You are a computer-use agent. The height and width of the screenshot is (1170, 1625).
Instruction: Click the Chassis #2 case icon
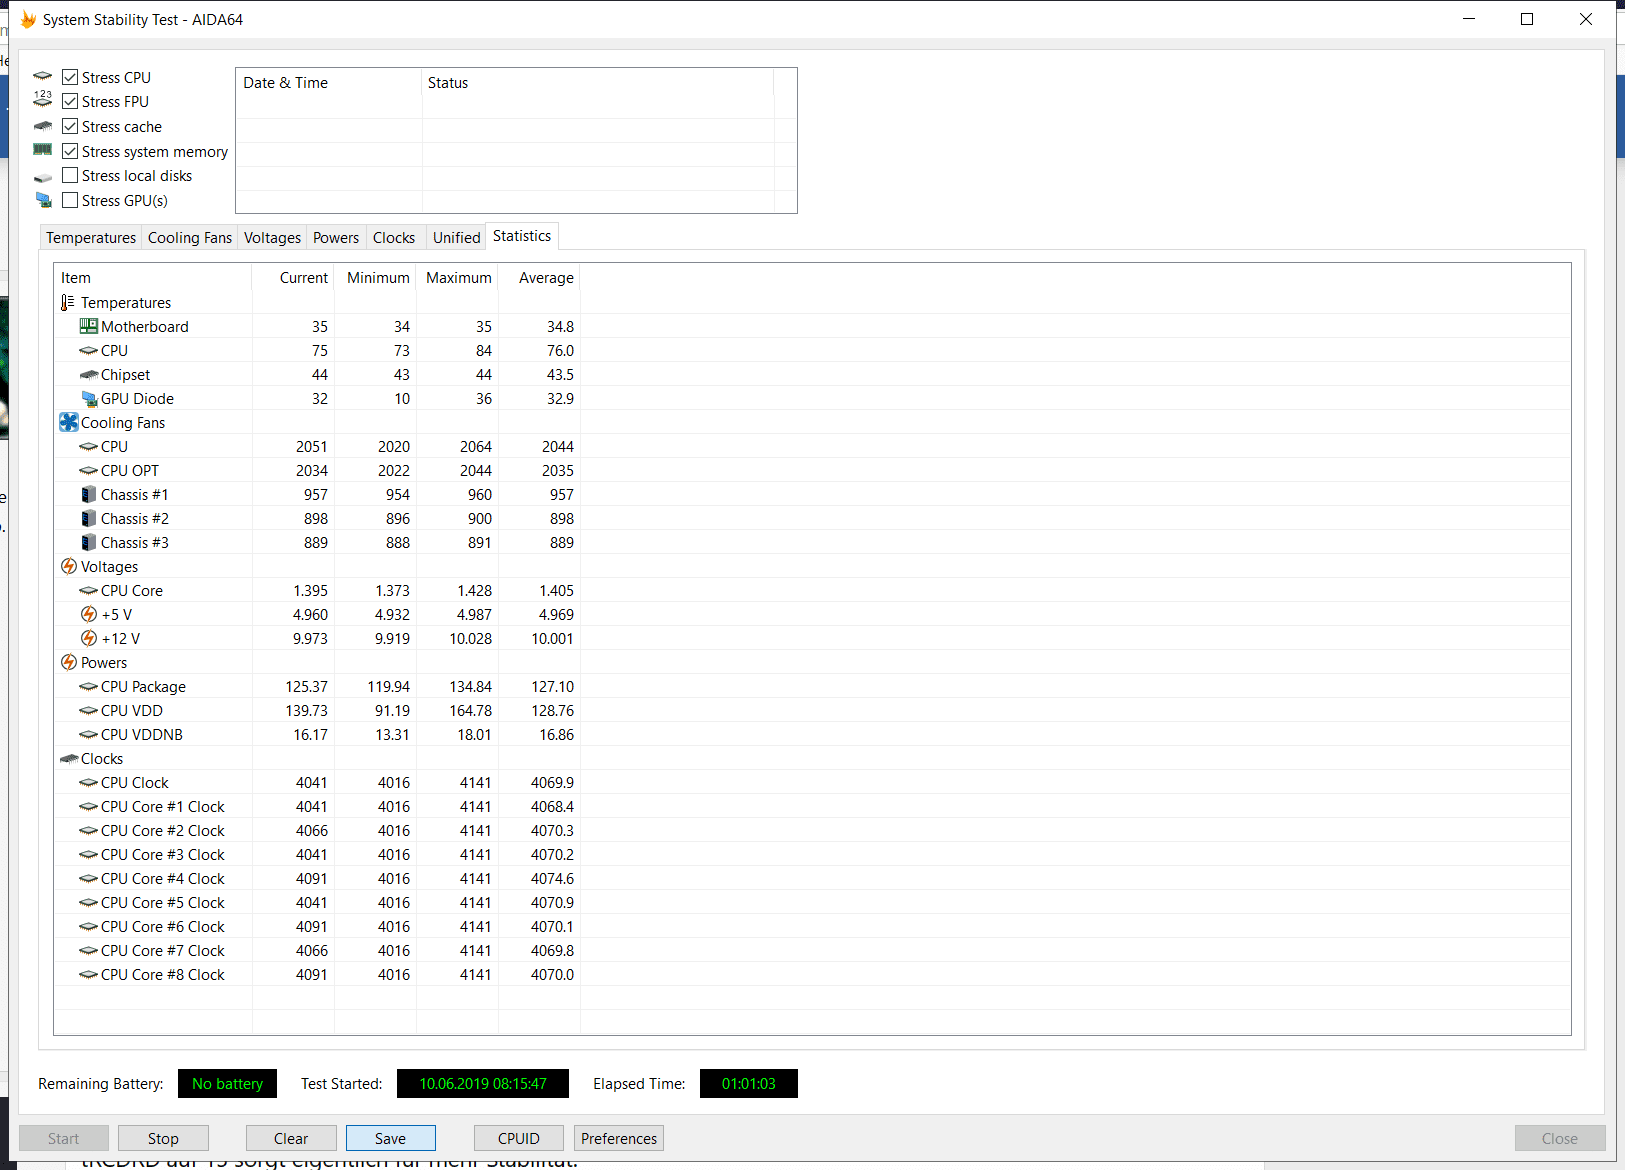(x=89, y=518)
